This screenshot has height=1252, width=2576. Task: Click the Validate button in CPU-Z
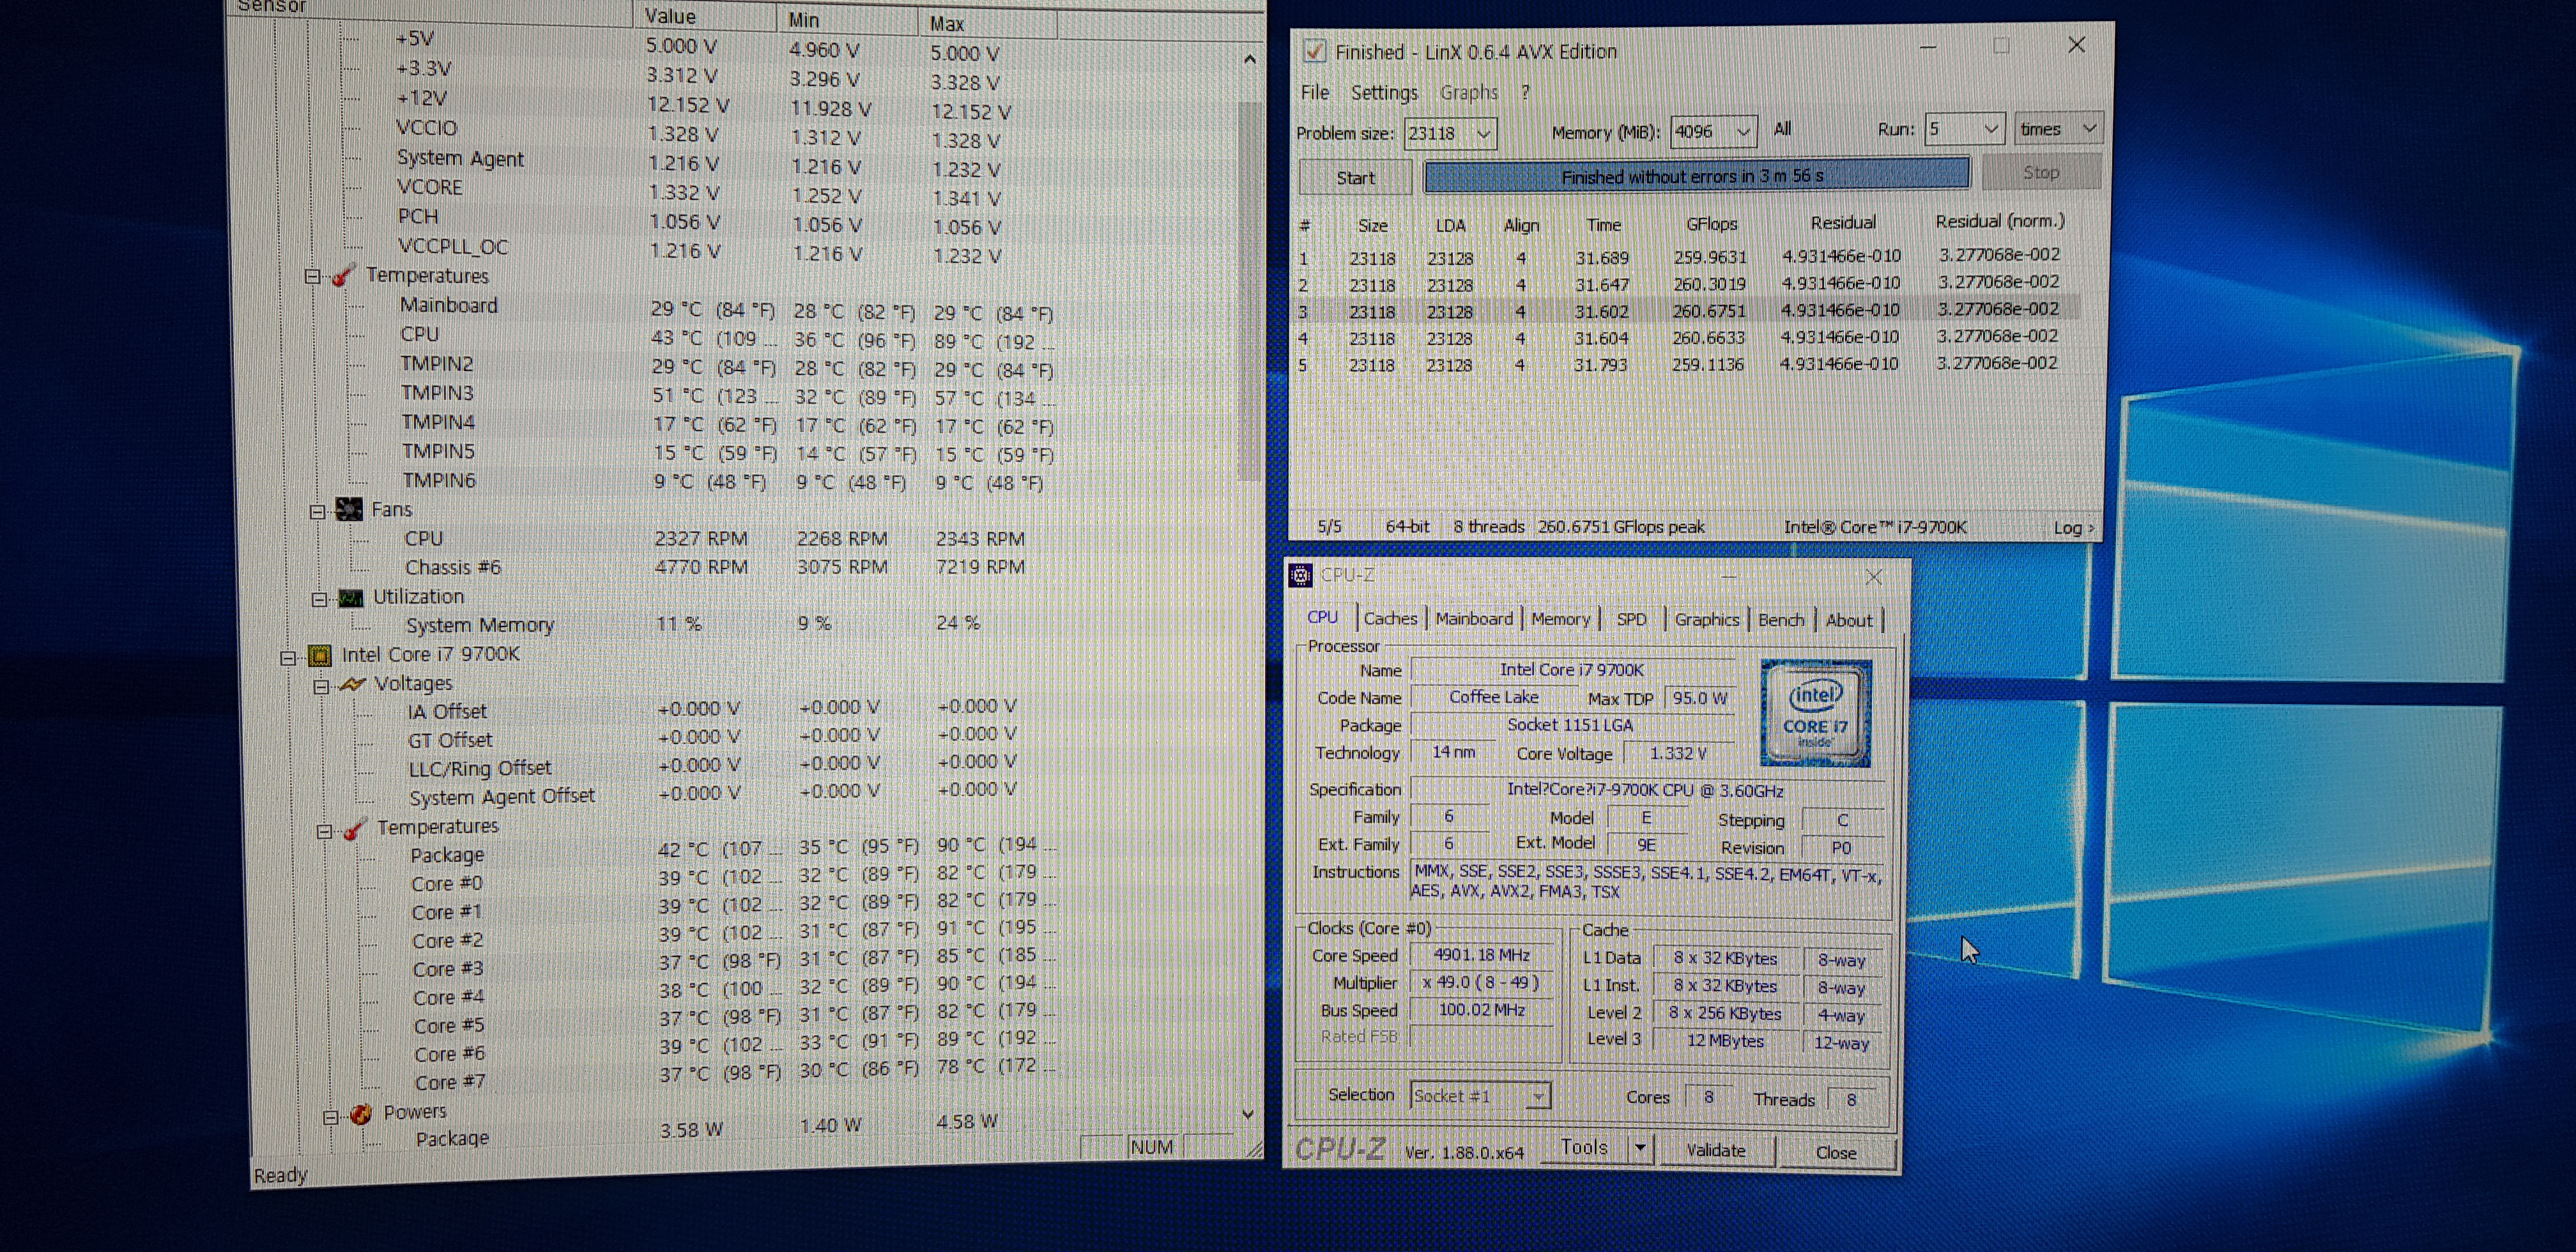[1715, 1150]
